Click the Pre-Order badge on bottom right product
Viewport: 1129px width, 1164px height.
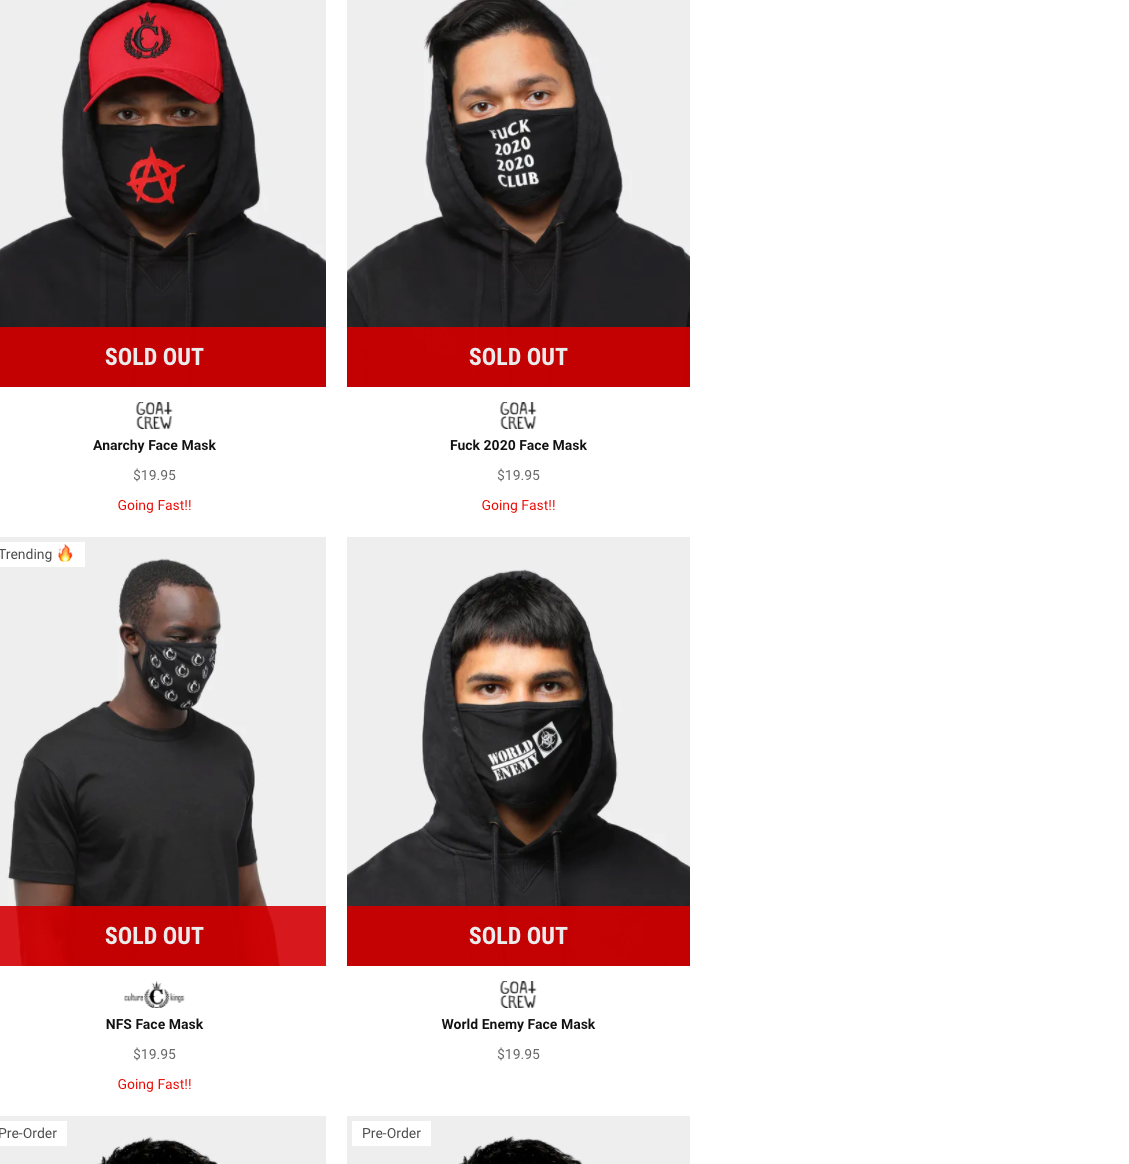click(x=391, y=1134)
